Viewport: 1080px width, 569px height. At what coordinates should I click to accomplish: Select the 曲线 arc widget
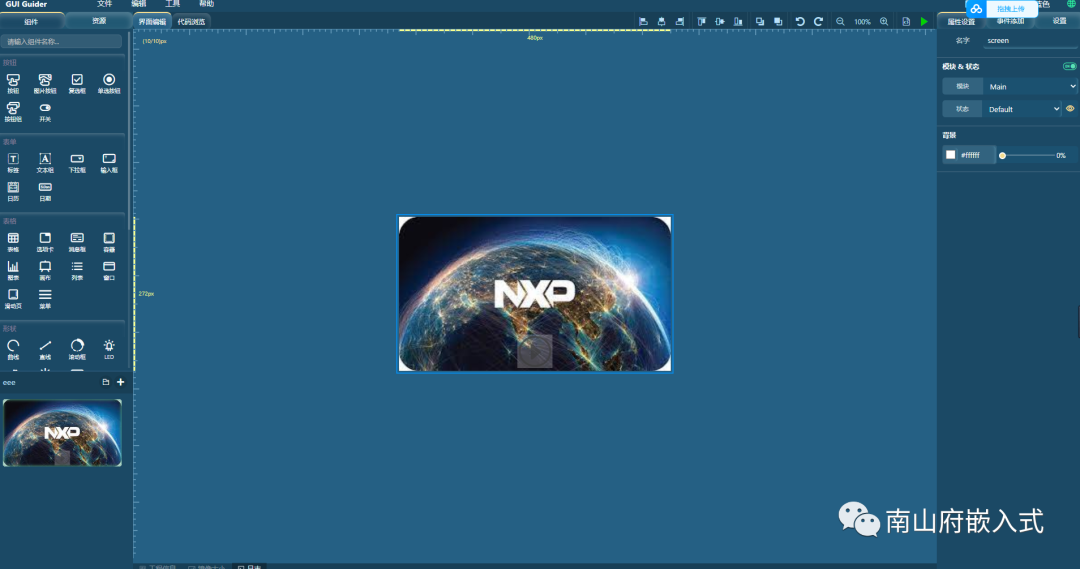(x=13, y=349)
